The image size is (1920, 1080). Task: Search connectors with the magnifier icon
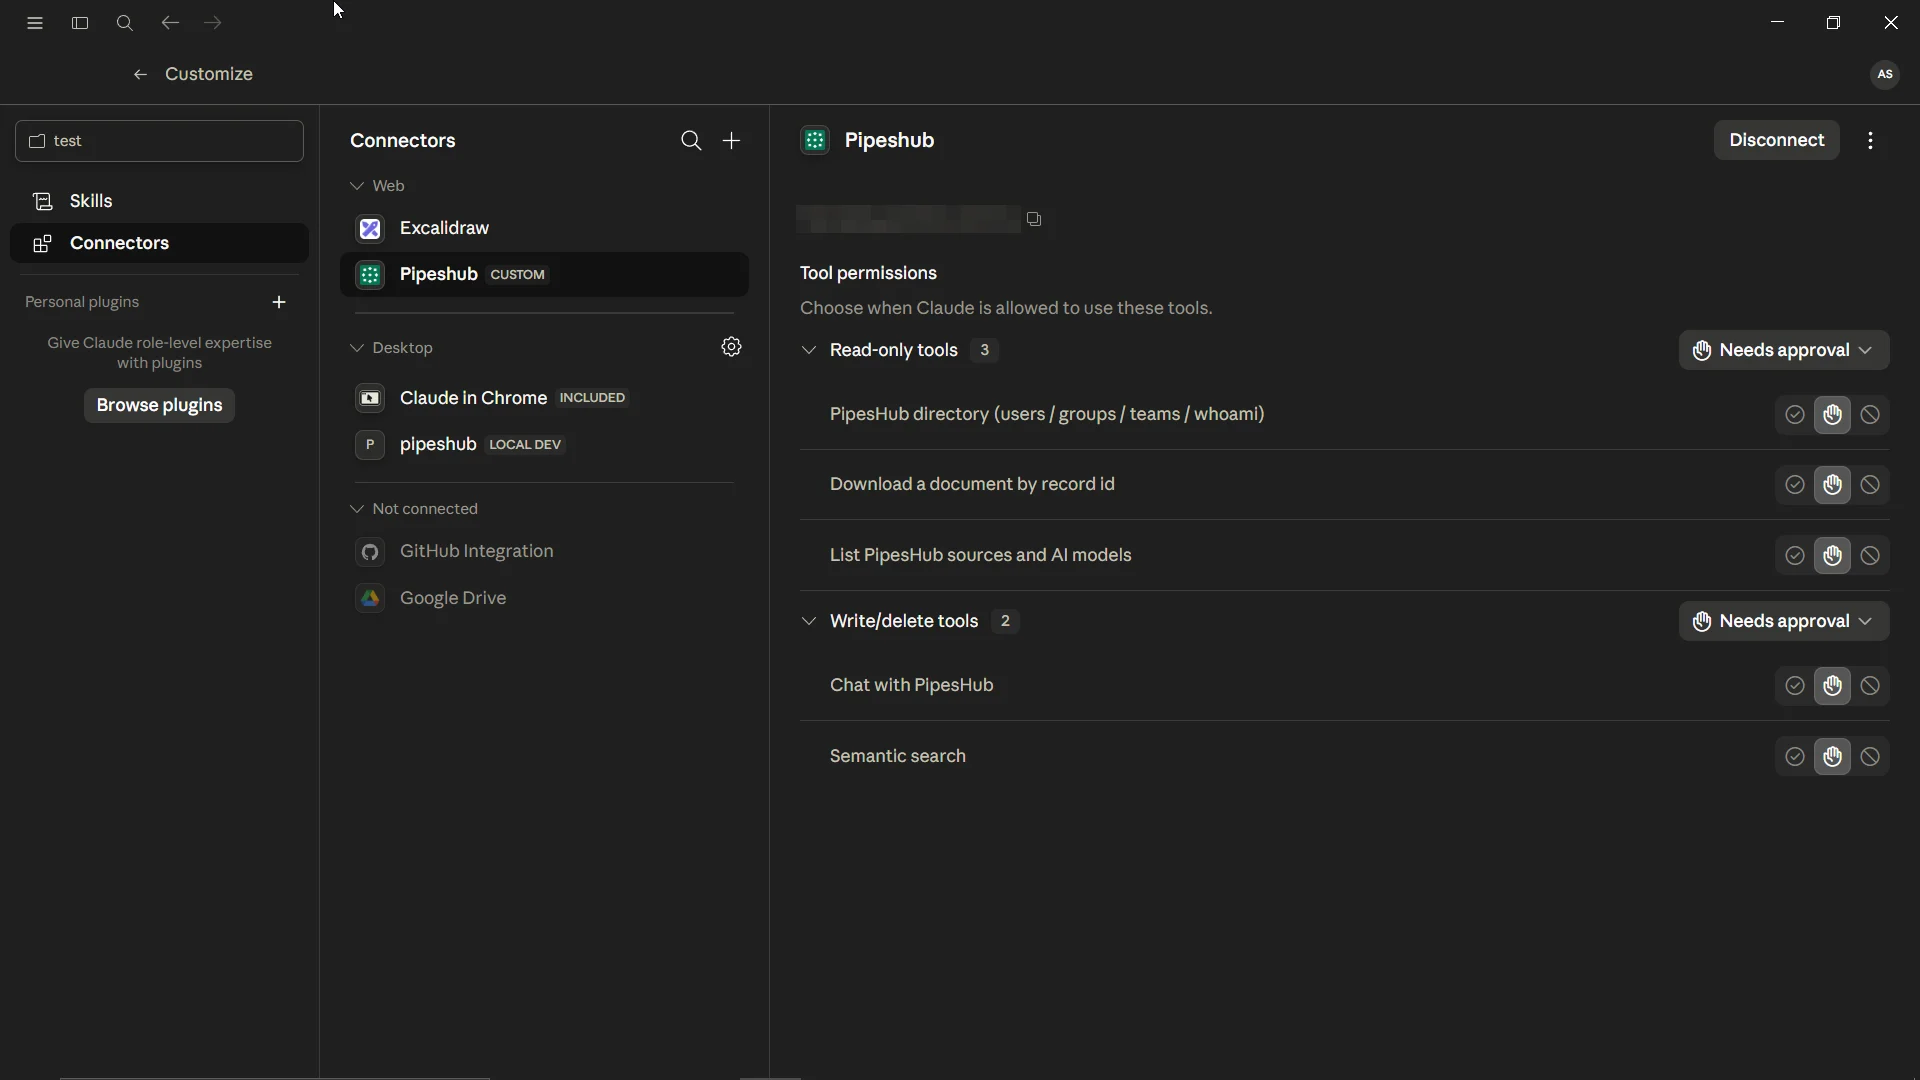click(691, 141)
